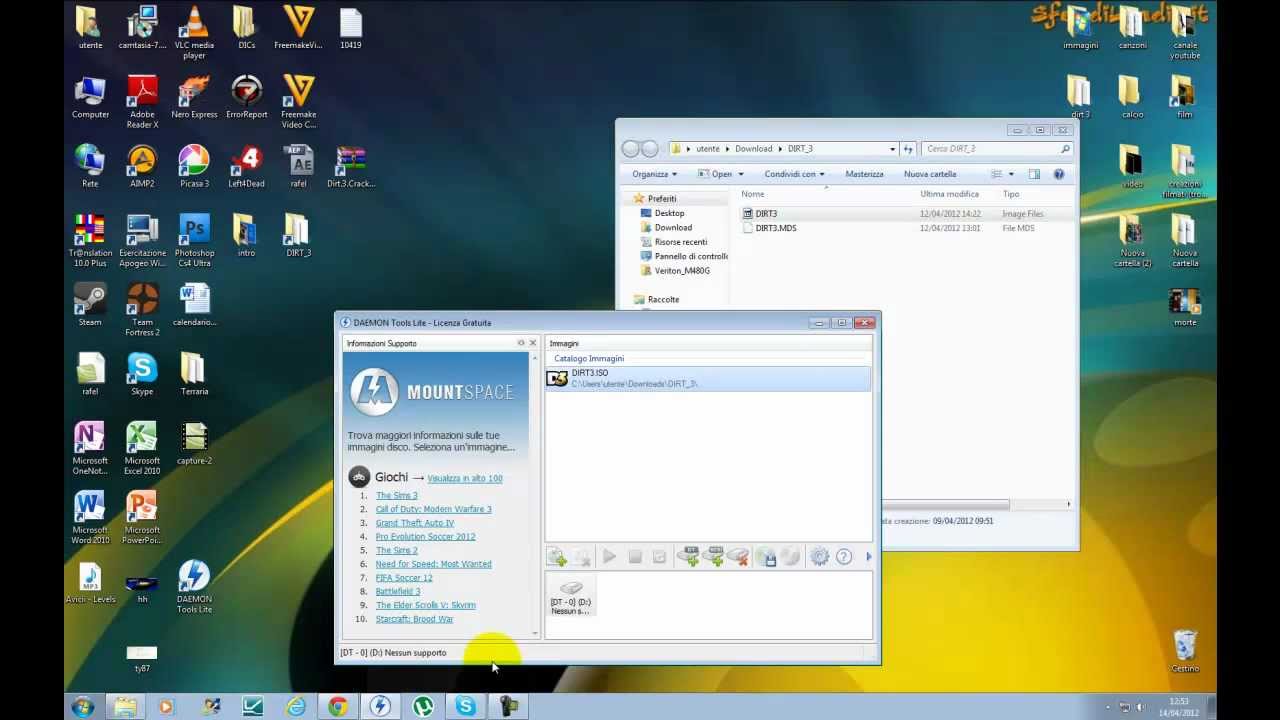Select the DT-0 virtual drive D:
Image resolution: width=1280 pixels, height=720 pixels.
[x=571, y=597]
